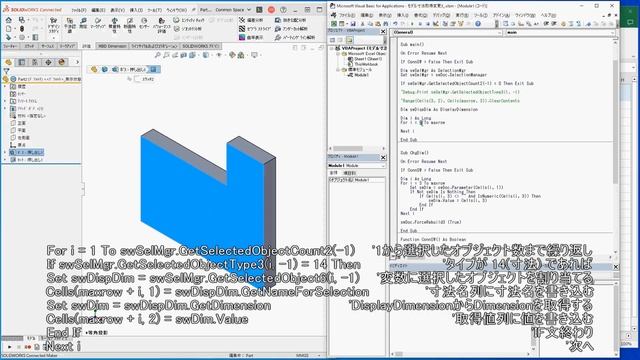Select the Material item in the feature tree

(28, 116)
